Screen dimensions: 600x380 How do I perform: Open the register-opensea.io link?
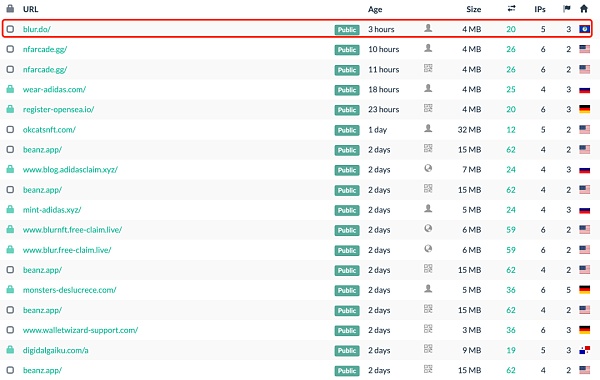(x=59, y=109)
